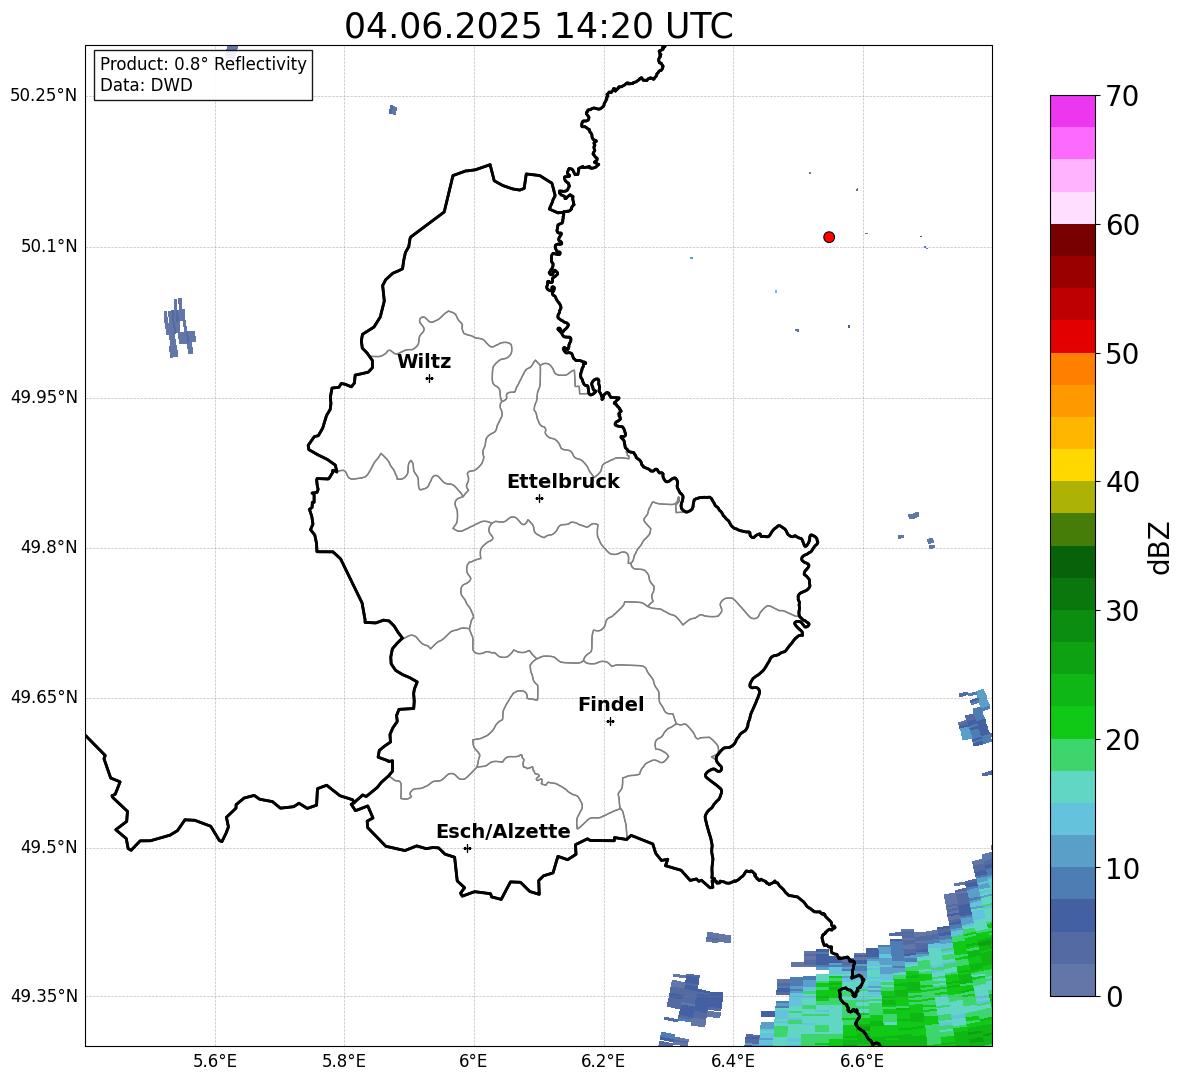Click the yellow colorbar segment above 40
The height and width of the screenshot is (1081, 1184).
pos(1072,465)
